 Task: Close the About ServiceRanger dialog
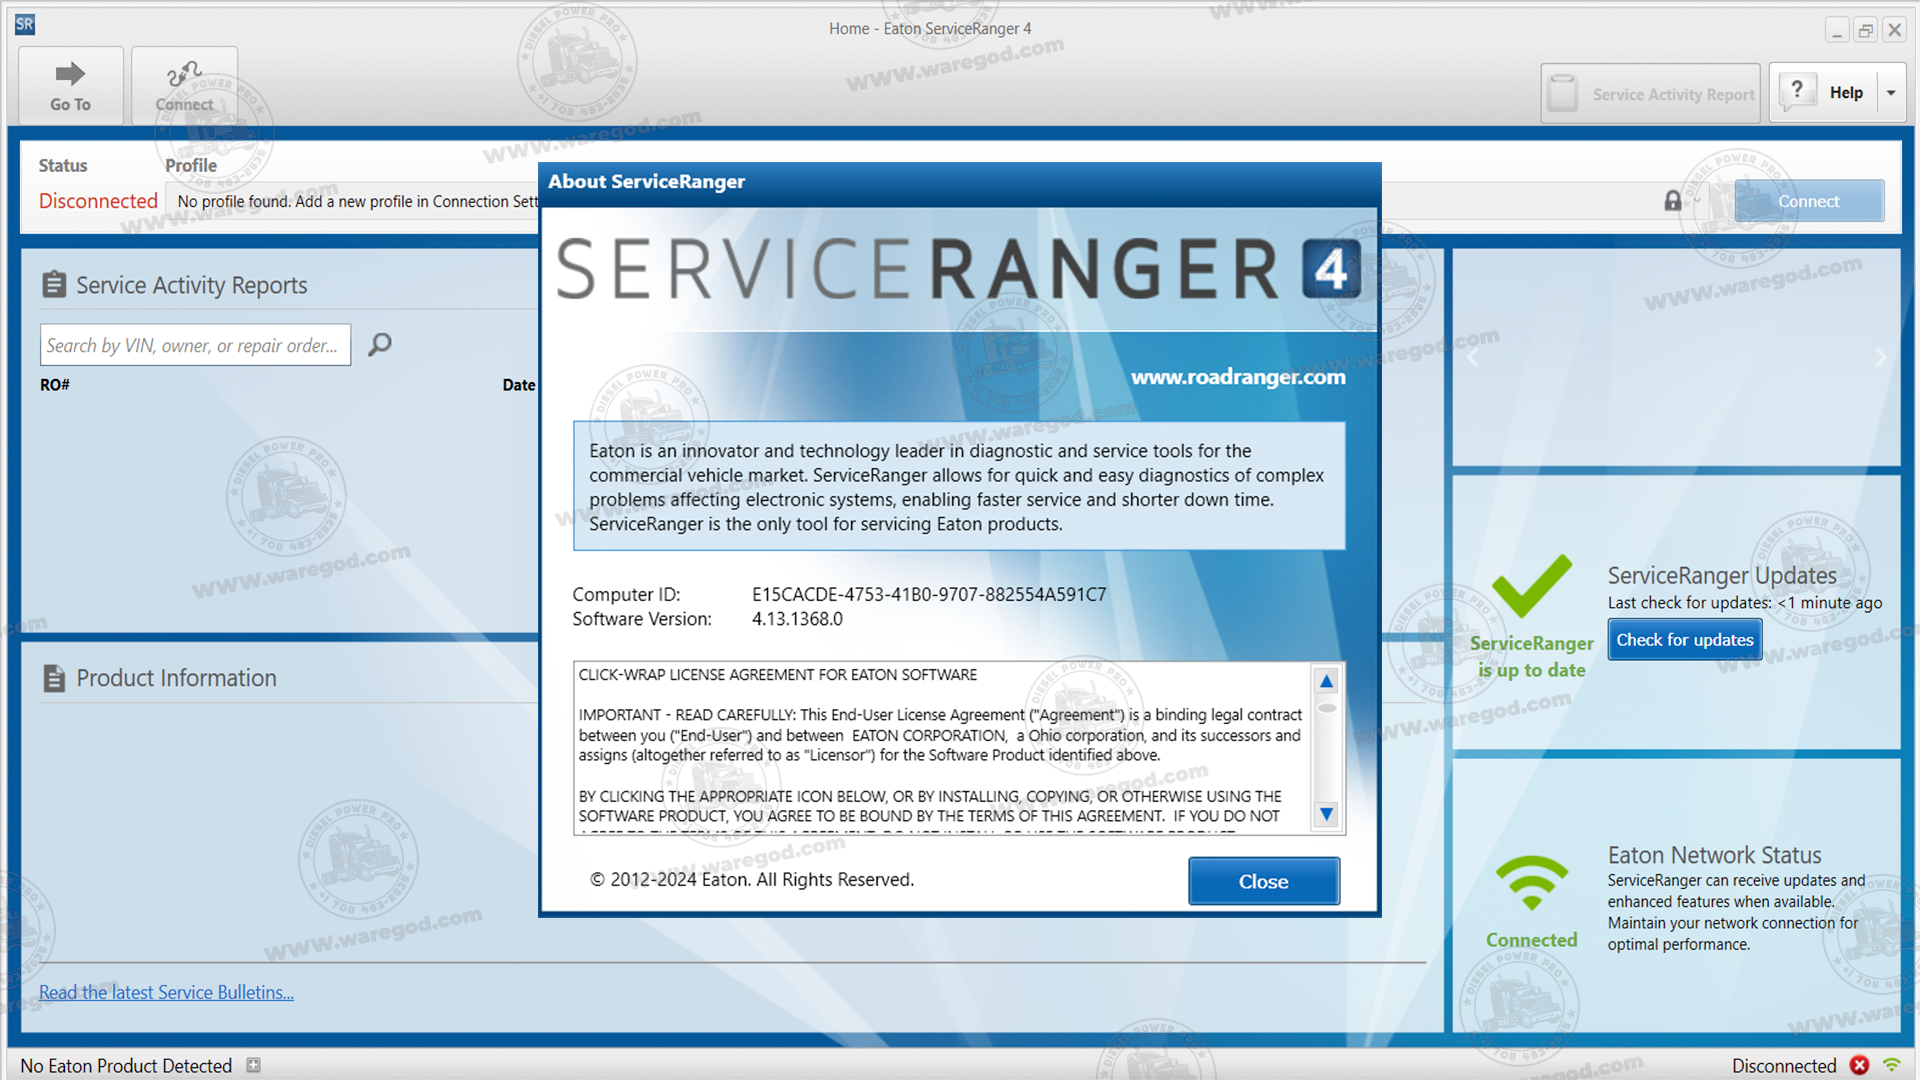click(1263, 881)
